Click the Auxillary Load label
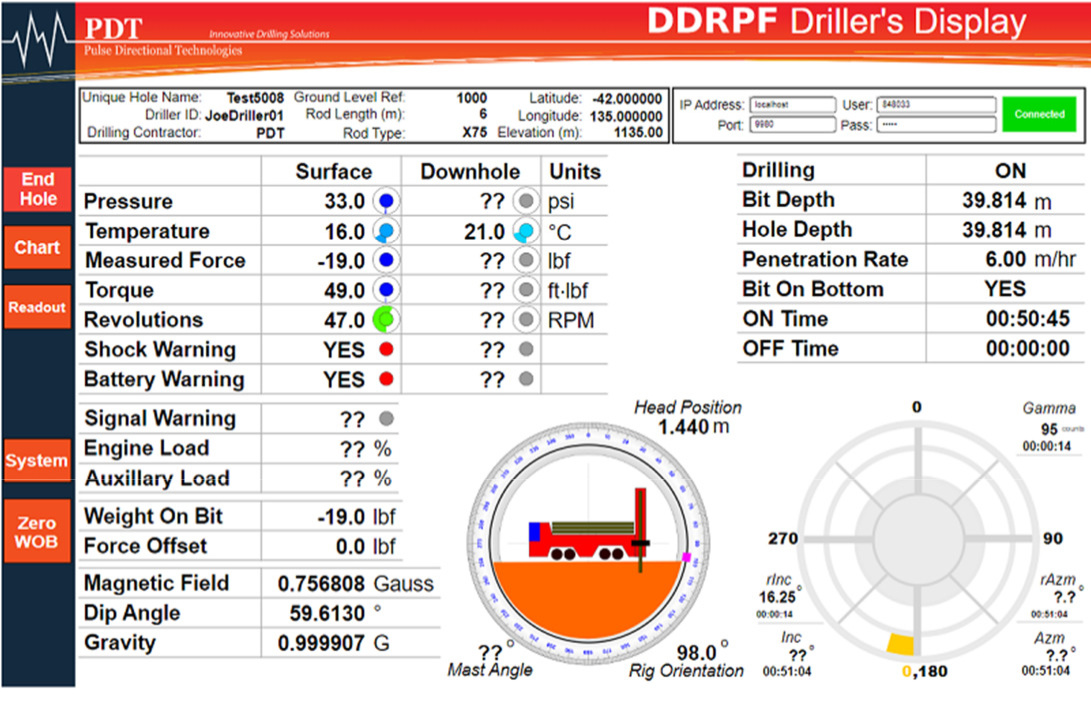This screenshot has height=718, width=1091. coord(157,479)
